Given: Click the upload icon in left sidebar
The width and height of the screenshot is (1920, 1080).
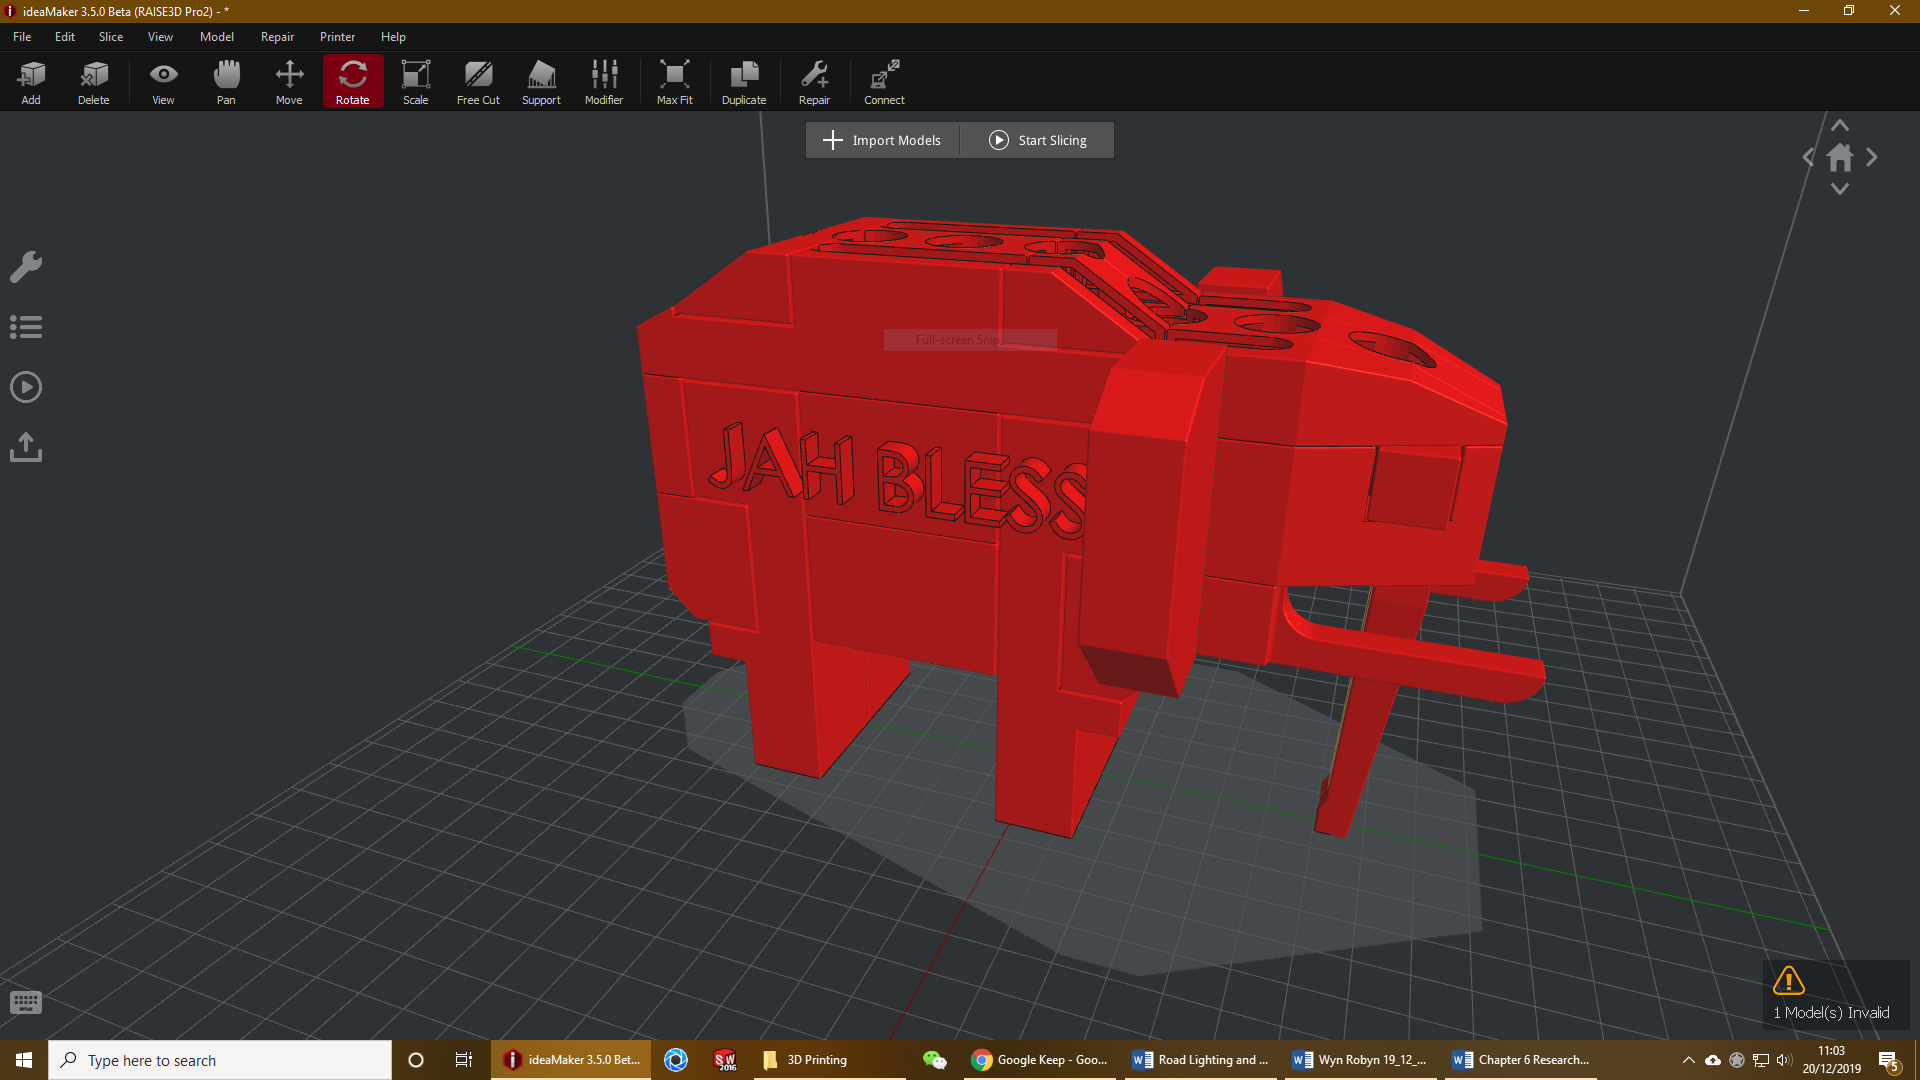Looking at the screenshot, I should (26, 447).
